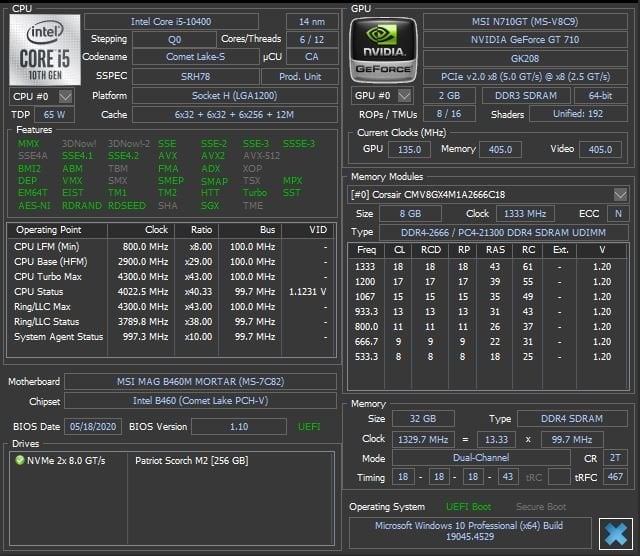The width and height of the screenshot is (640, 556).
Task: Click the module Size 8 GB value
Action: click(x=410, y=214)
